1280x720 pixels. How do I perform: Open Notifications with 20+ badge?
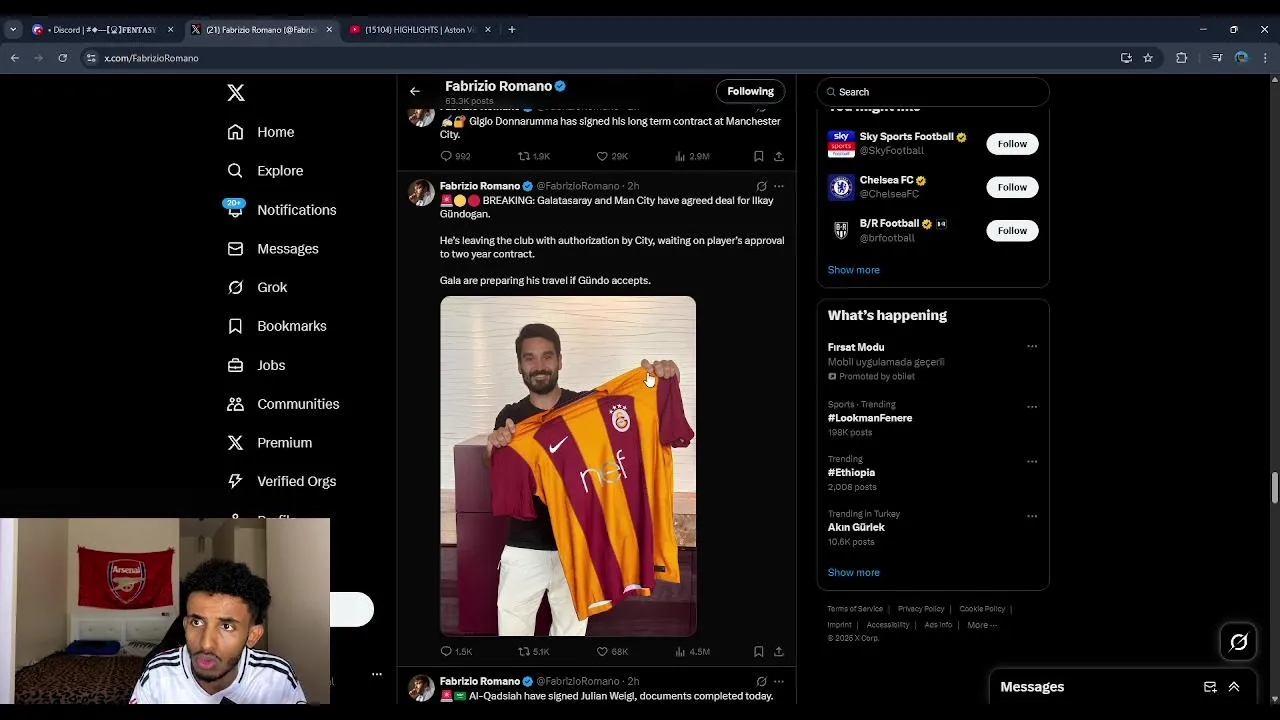[x=281, y=210]
